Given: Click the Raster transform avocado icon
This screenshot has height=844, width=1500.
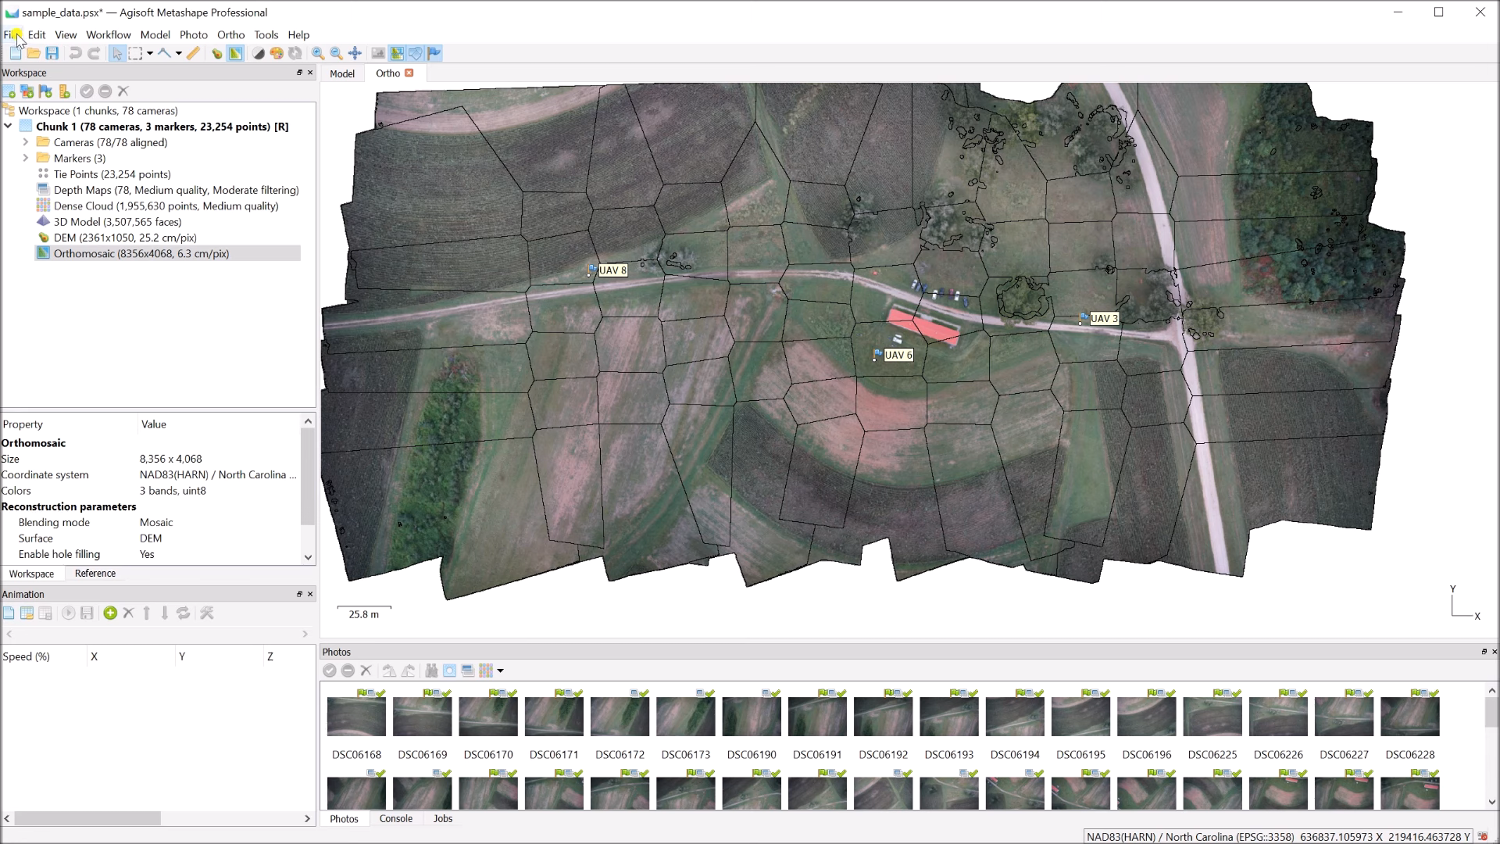Looking at the screenshot, I should (216, 54).
